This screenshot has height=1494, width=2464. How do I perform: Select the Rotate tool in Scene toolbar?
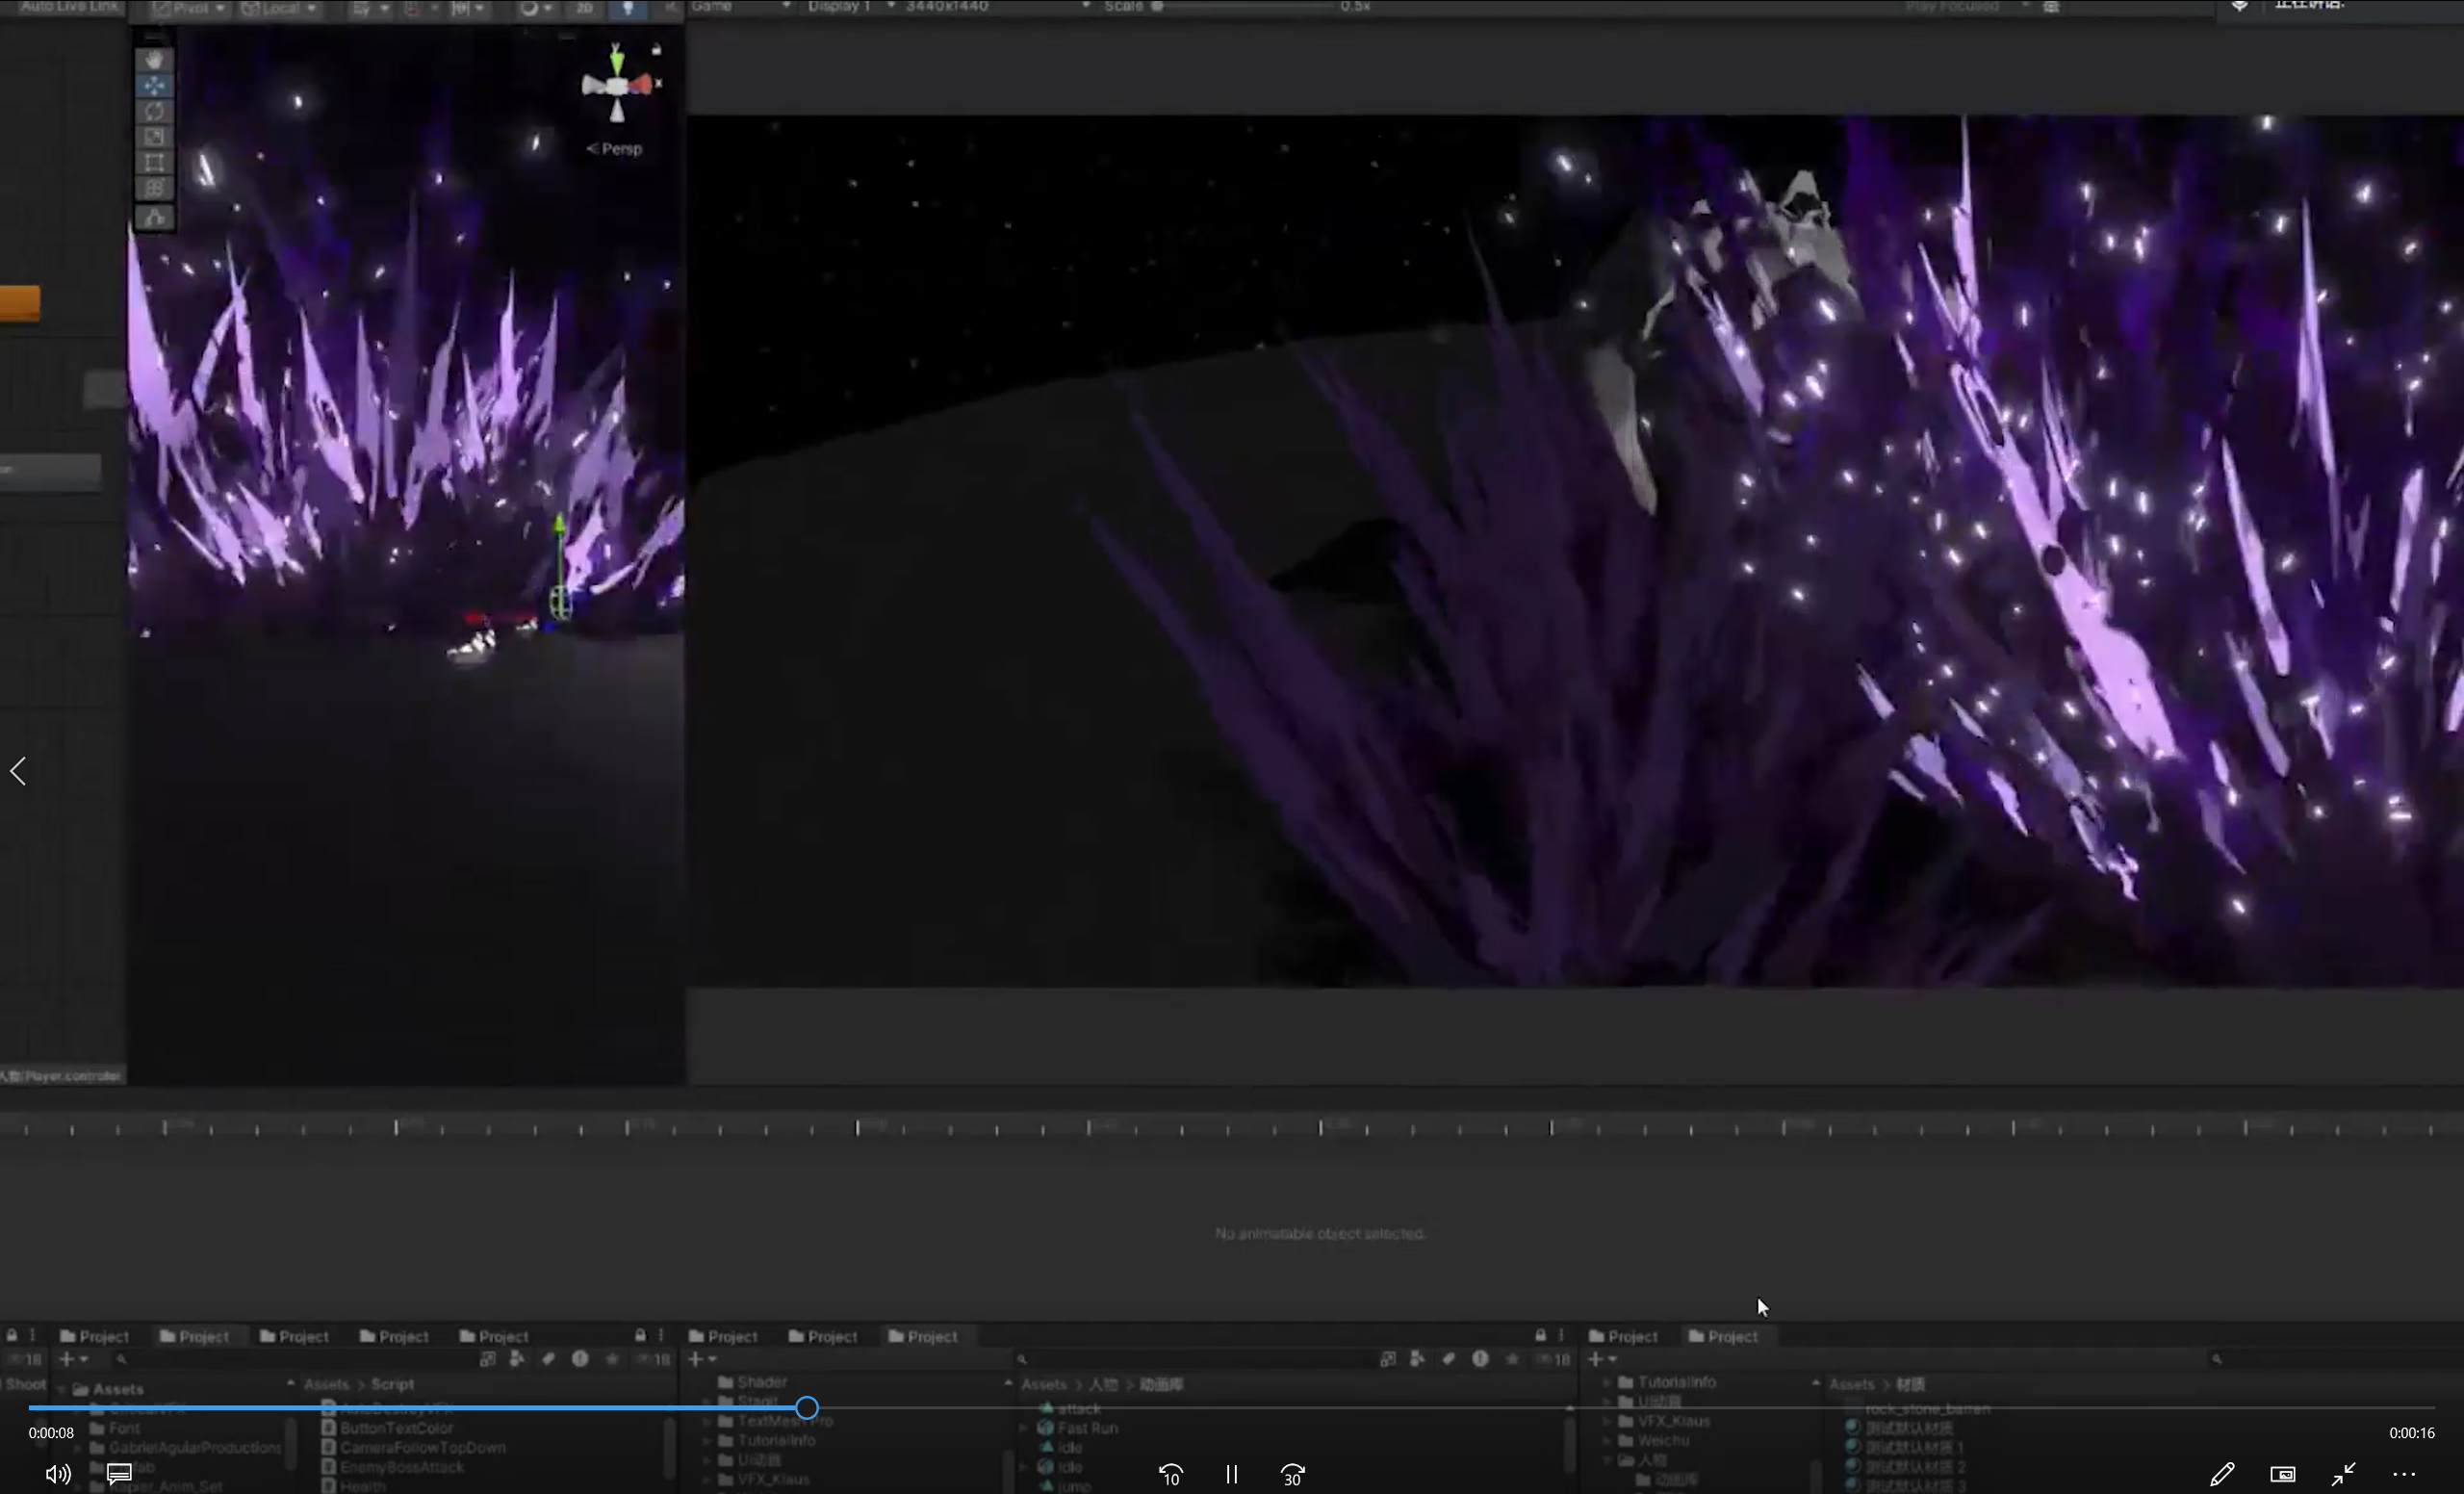154,112
